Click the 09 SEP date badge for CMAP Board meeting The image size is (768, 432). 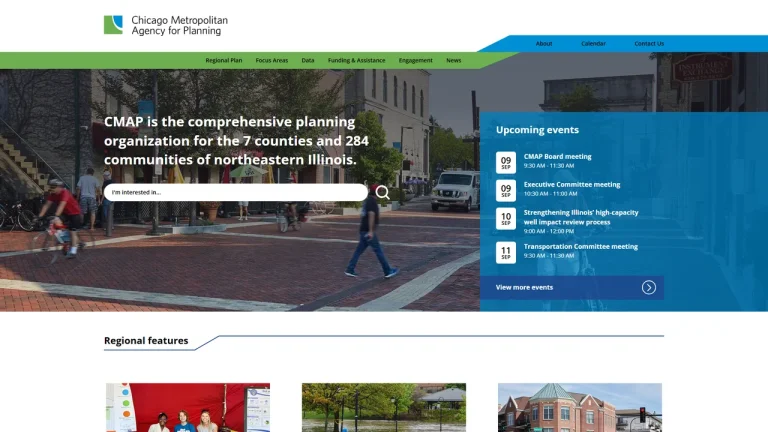coord(506,163)
